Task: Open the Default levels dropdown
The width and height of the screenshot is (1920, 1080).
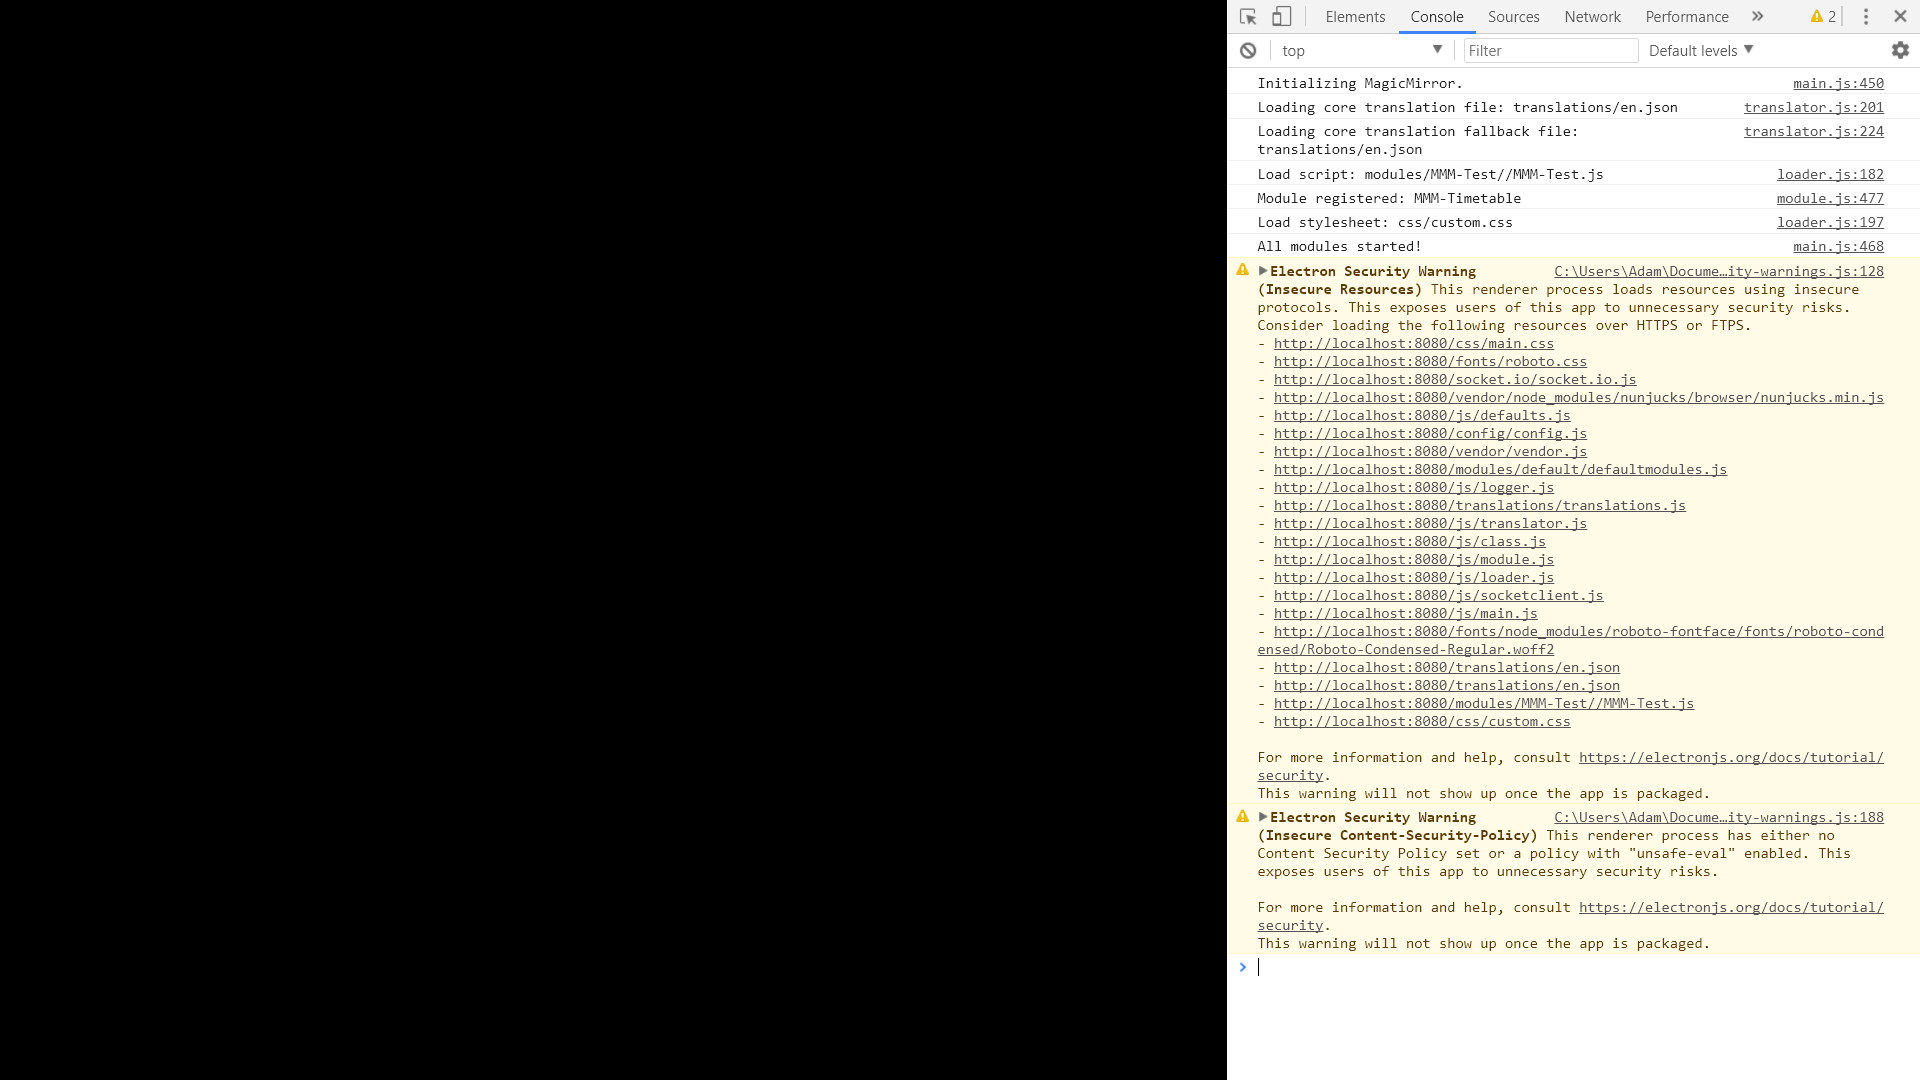Action: 1701,51
